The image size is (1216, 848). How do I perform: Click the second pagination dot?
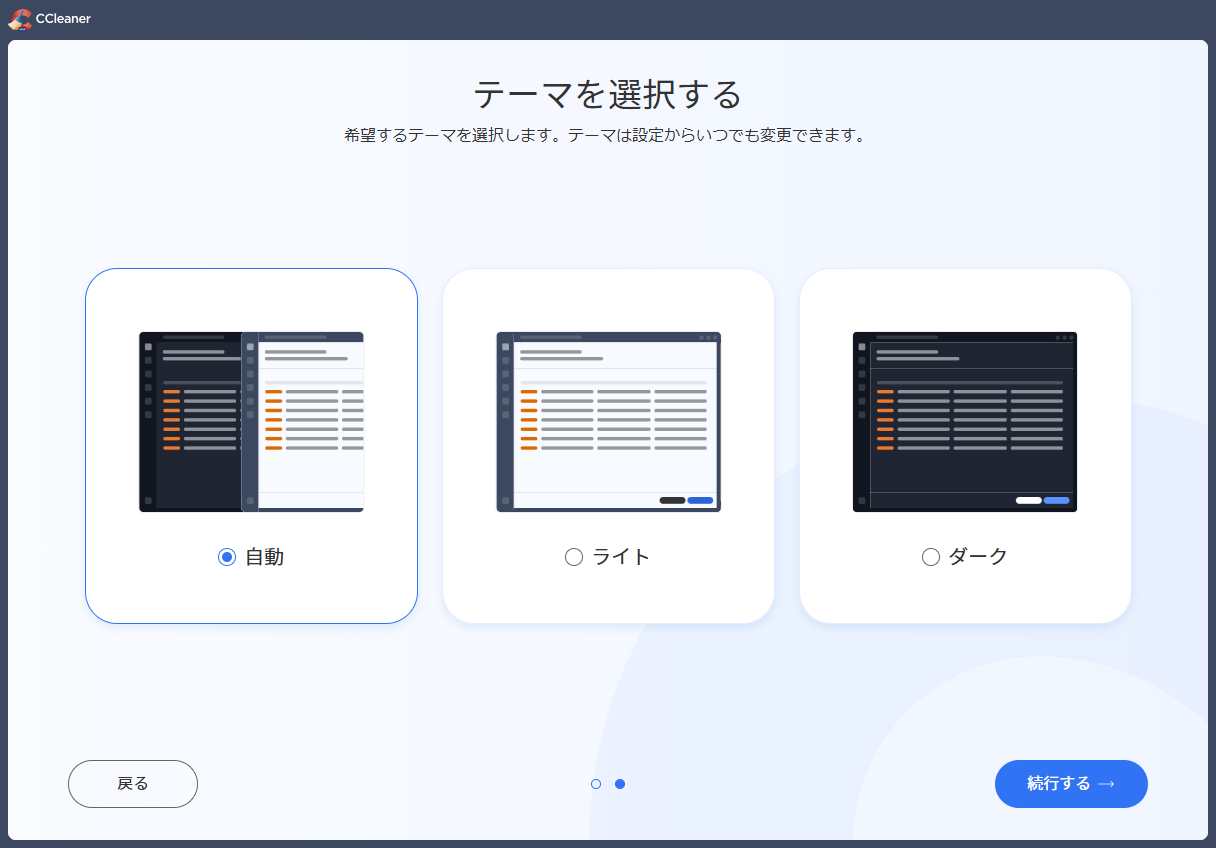pyautogui.click(x=620, y=784)
